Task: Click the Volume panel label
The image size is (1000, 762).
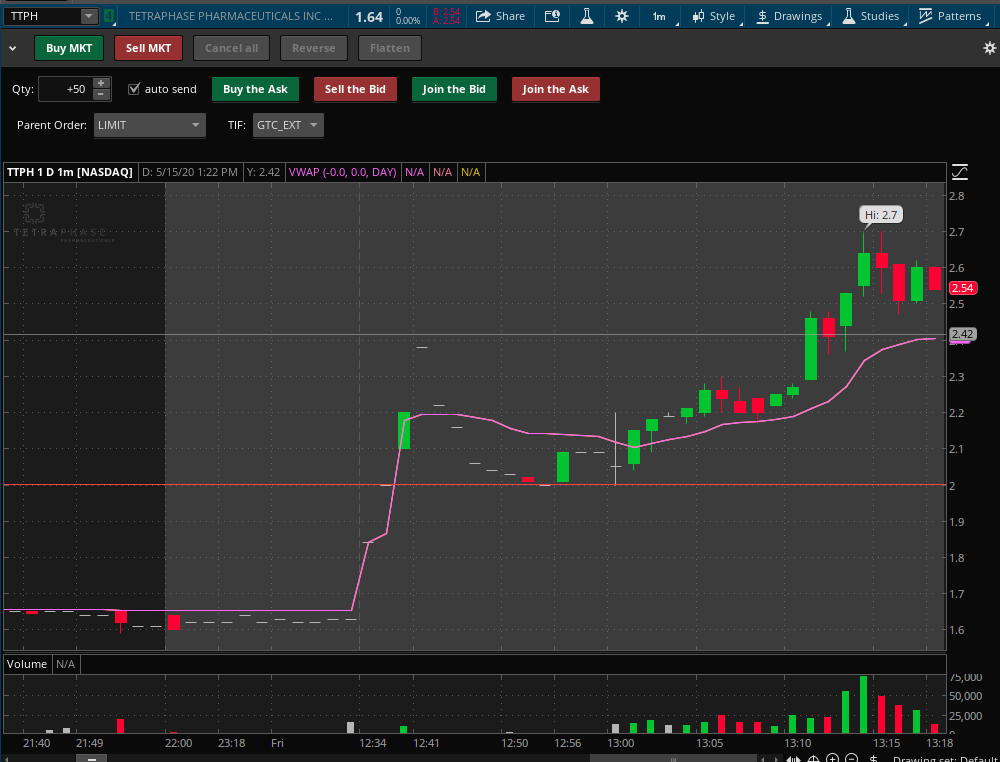Action: point(27,664)
